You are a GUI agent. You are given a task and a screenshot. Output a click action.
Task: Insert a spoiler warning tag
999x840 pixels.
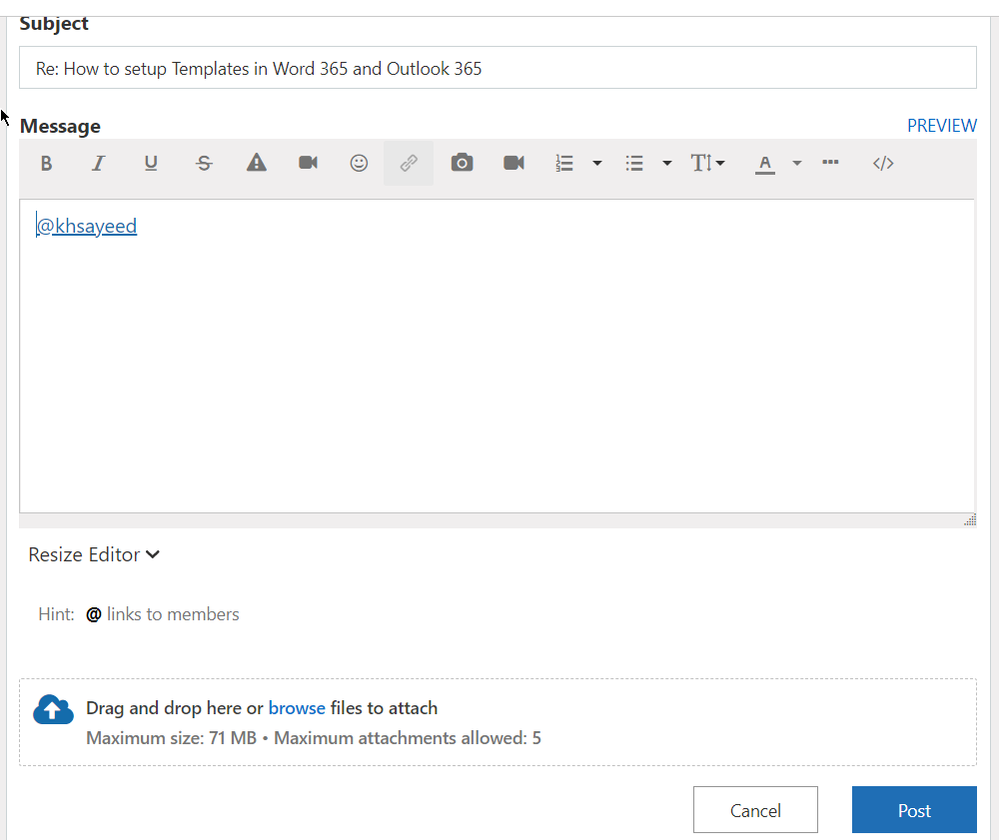pyautogui.click(x=257, y=163)
